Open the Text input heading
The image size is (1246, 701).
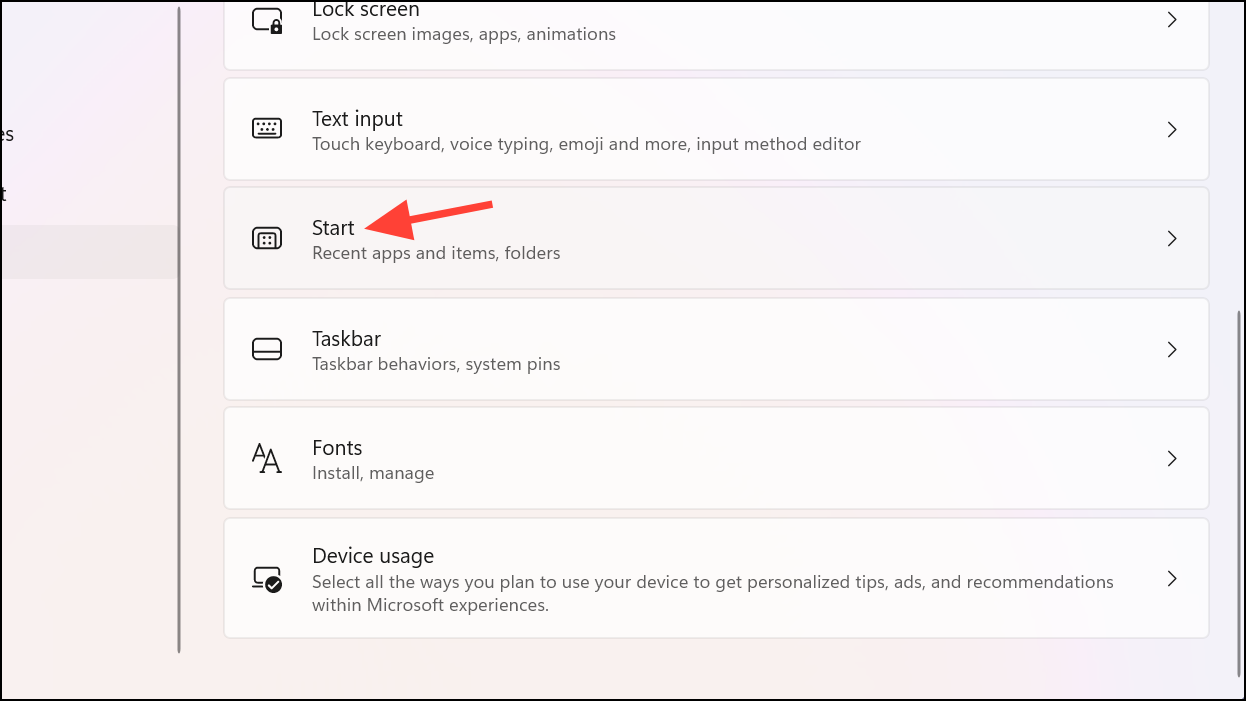tap(357, 119)
